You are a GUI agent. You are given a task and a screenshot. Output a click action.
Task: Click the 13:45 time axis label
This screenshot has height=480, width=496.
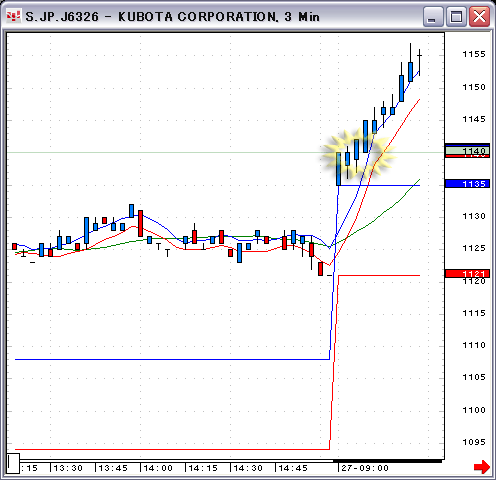click(113, 468)
